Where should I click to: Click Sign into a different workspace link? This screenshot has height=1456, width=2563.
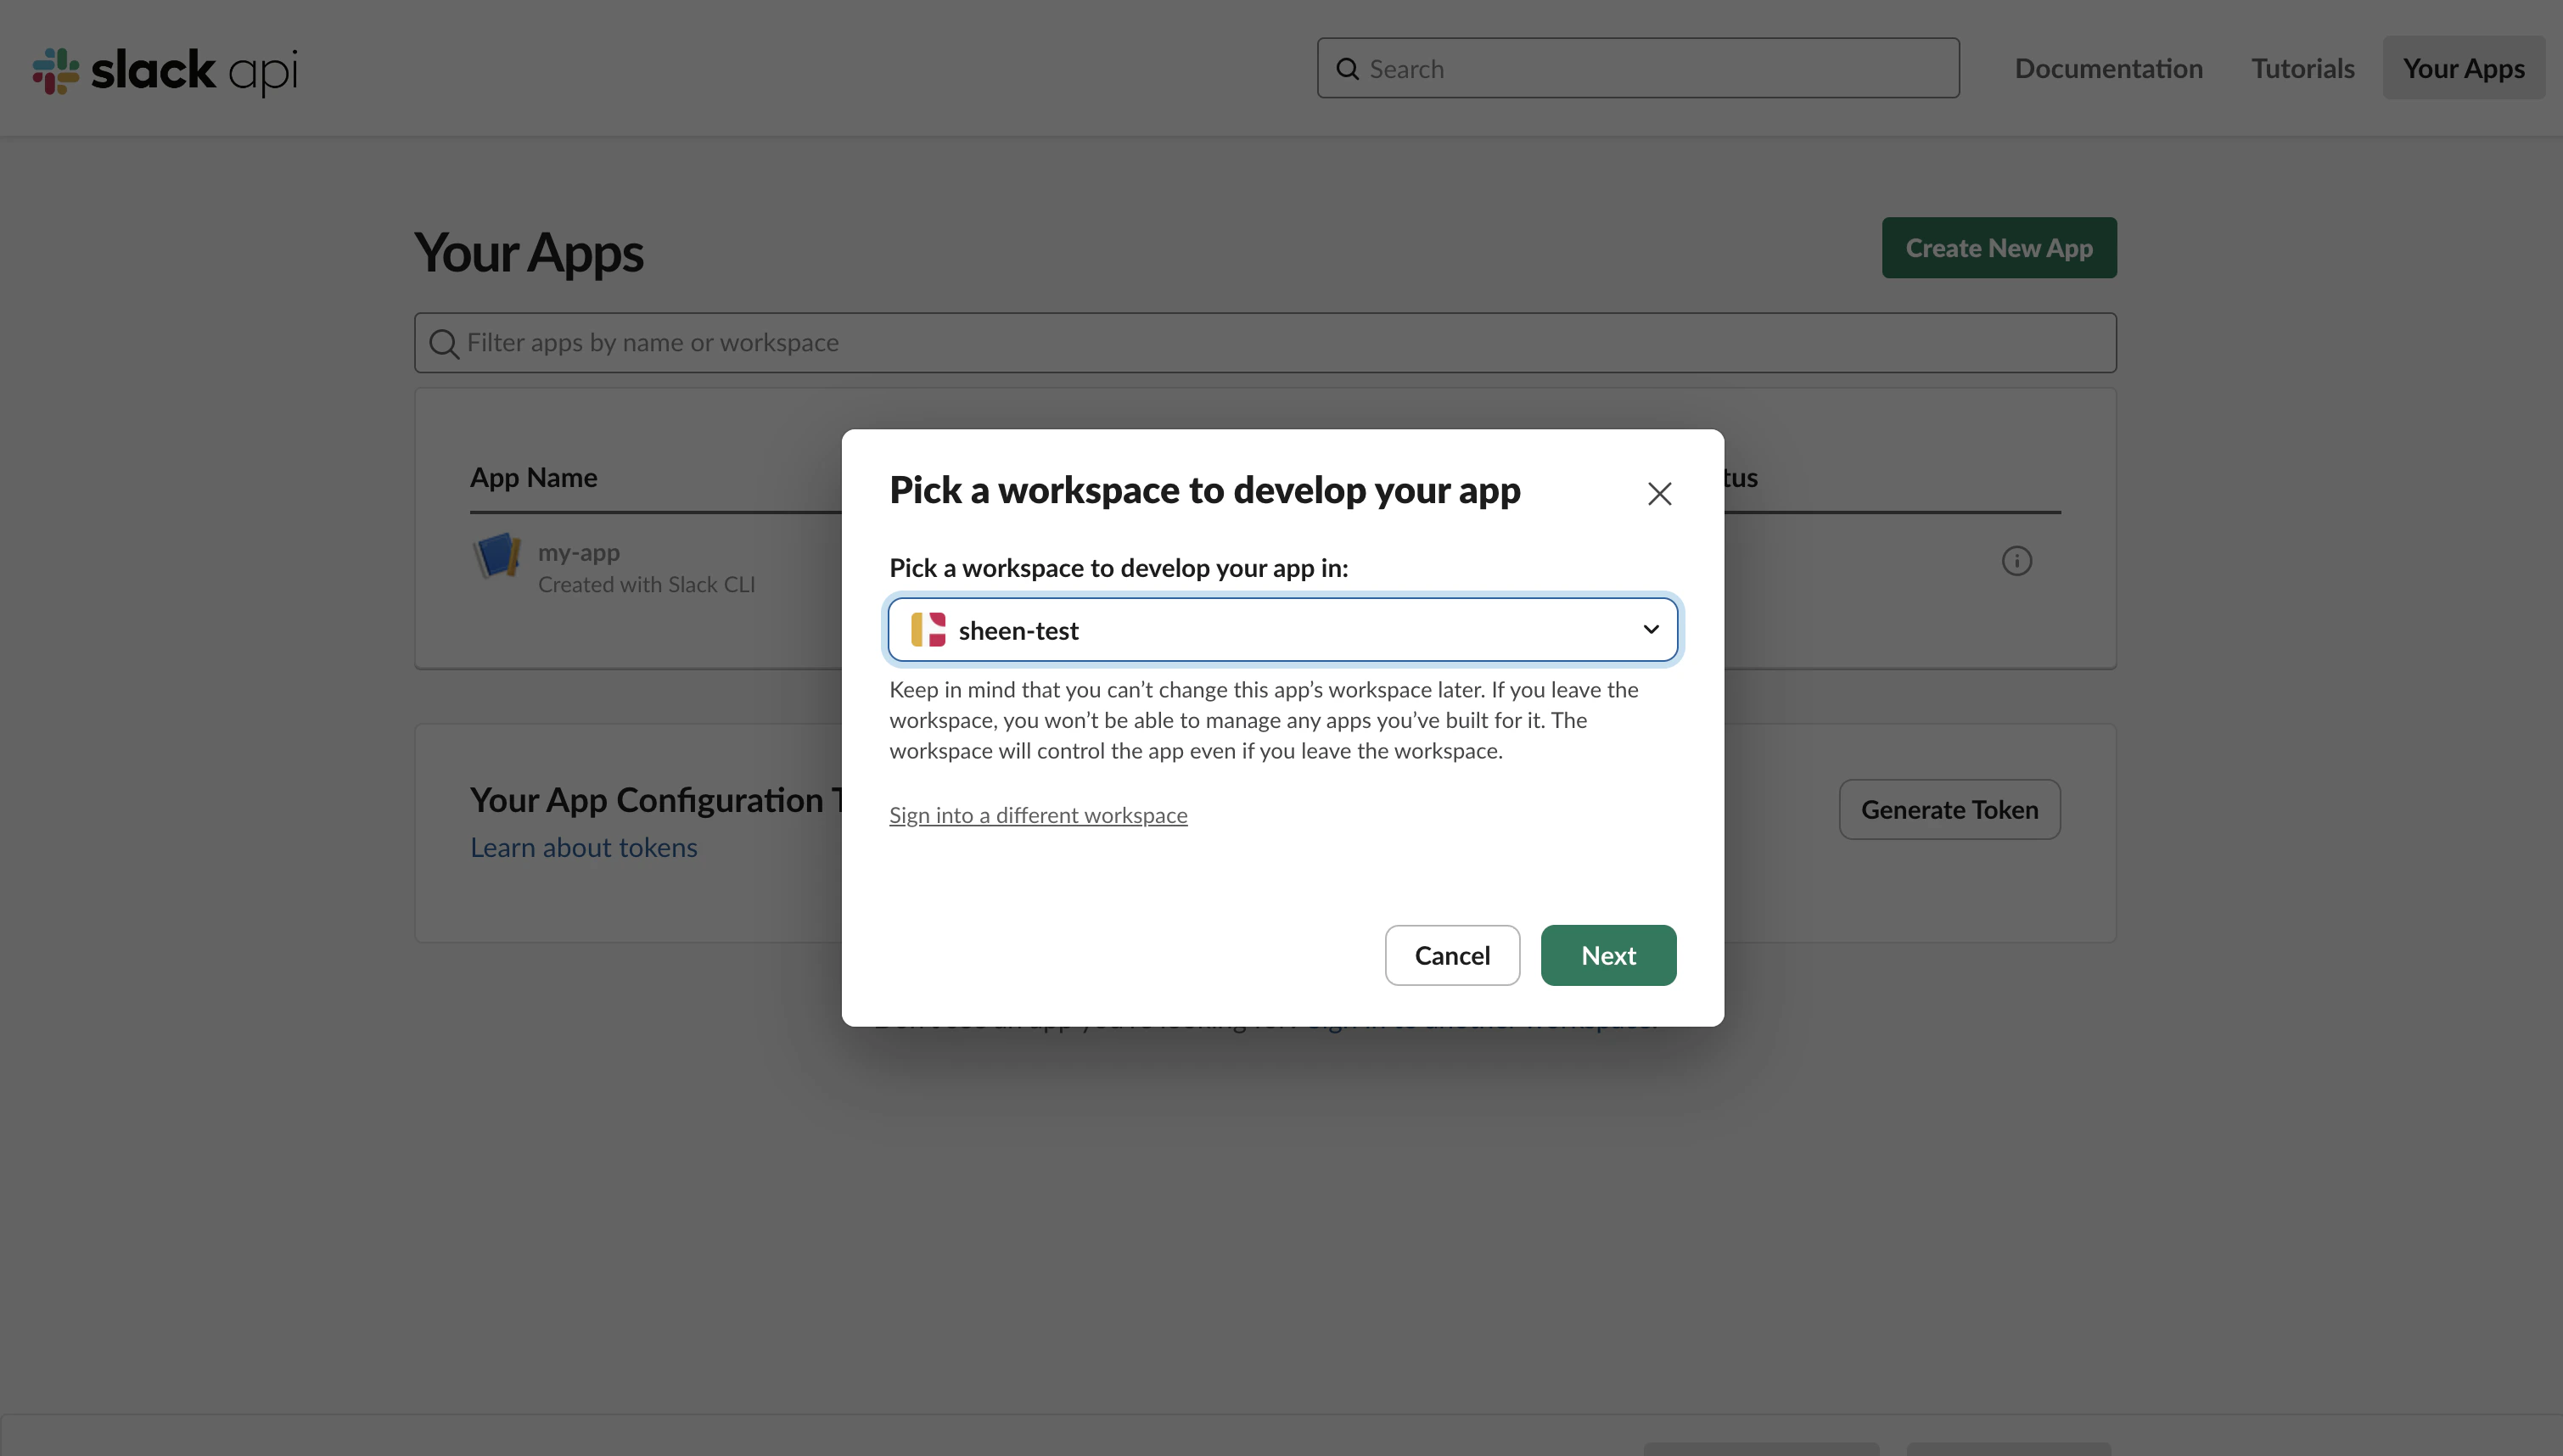click(1038, 815)
